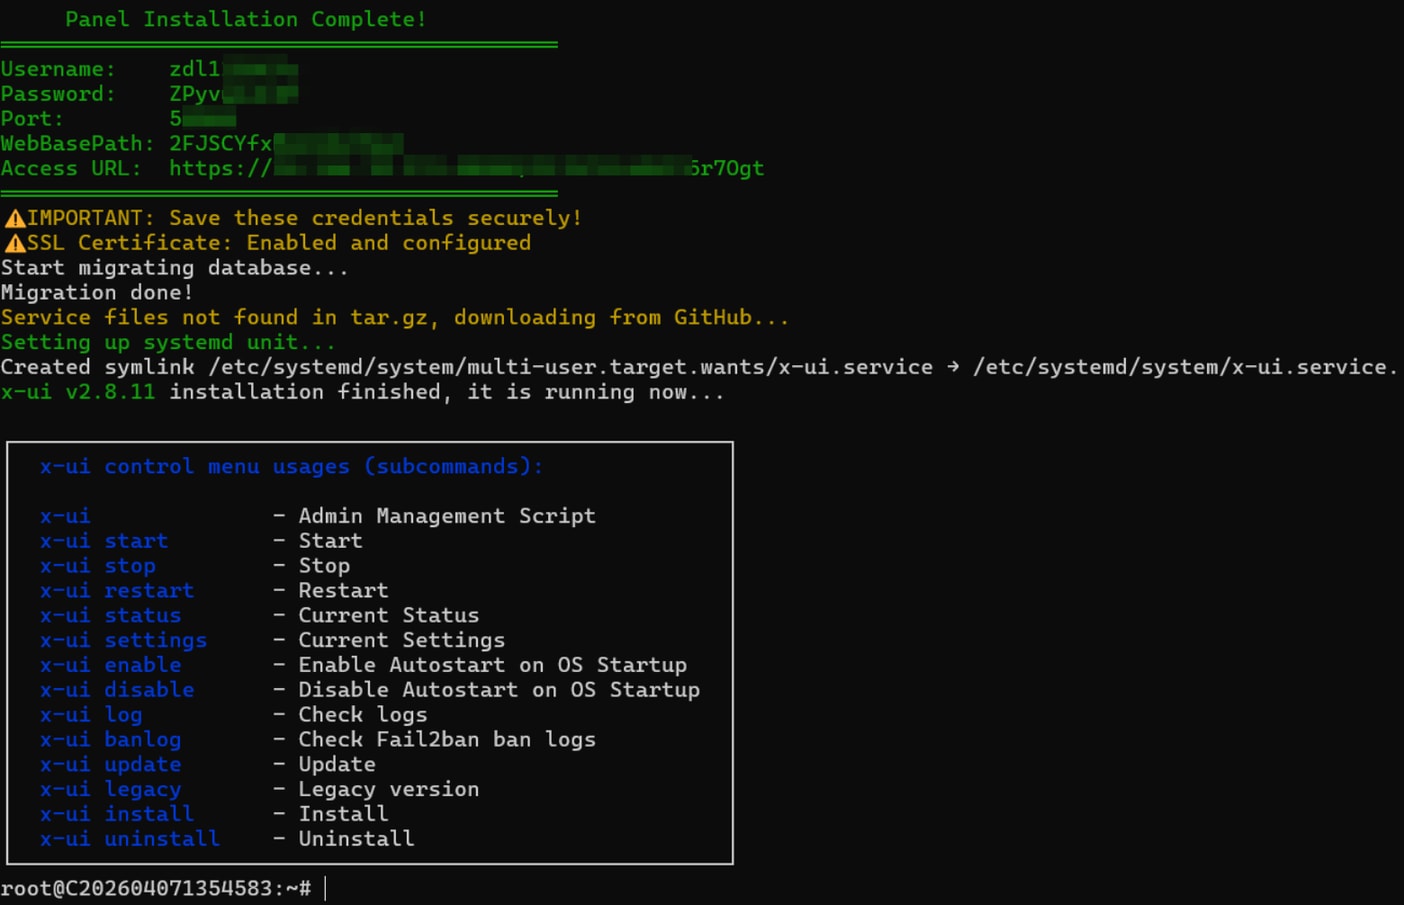Place cursor at the root shell prompt
This screenshot has width=1404, height=905.
point(326,888)
